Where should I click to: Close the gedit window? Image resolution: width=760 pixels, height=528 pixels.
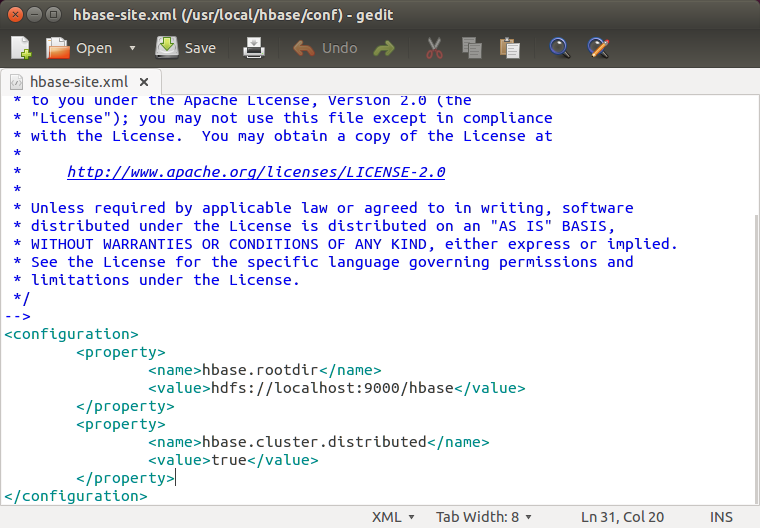click(15, 15)
